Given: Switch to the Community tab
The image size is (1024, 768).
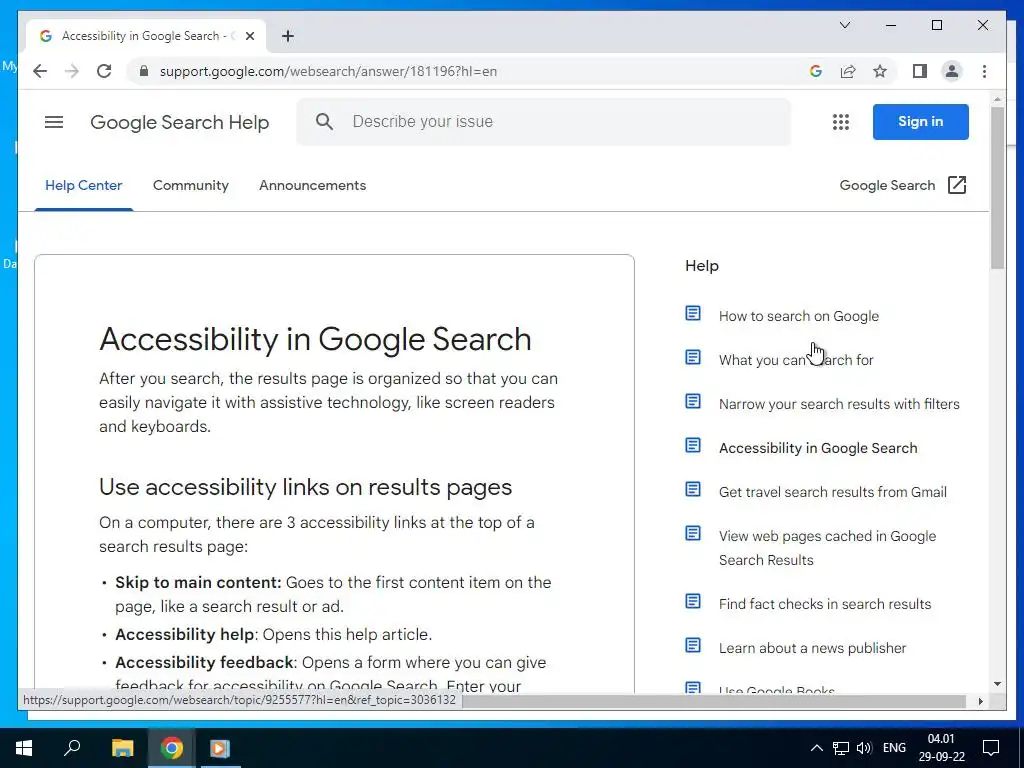Looking at the screenshot, I should 191,185.
